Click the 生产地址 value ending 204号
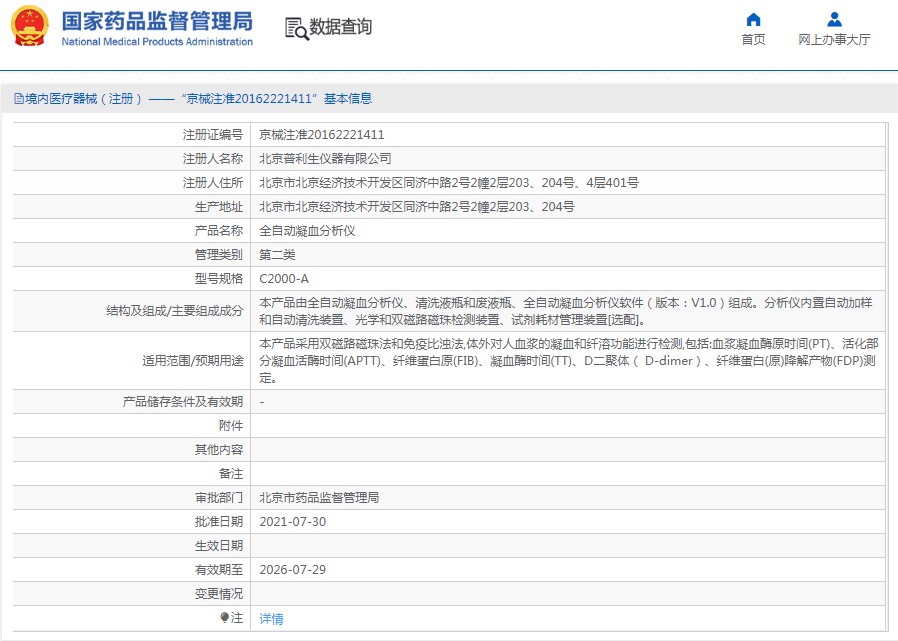The height and width of the screenshot is (641, 898). point(417,207)
